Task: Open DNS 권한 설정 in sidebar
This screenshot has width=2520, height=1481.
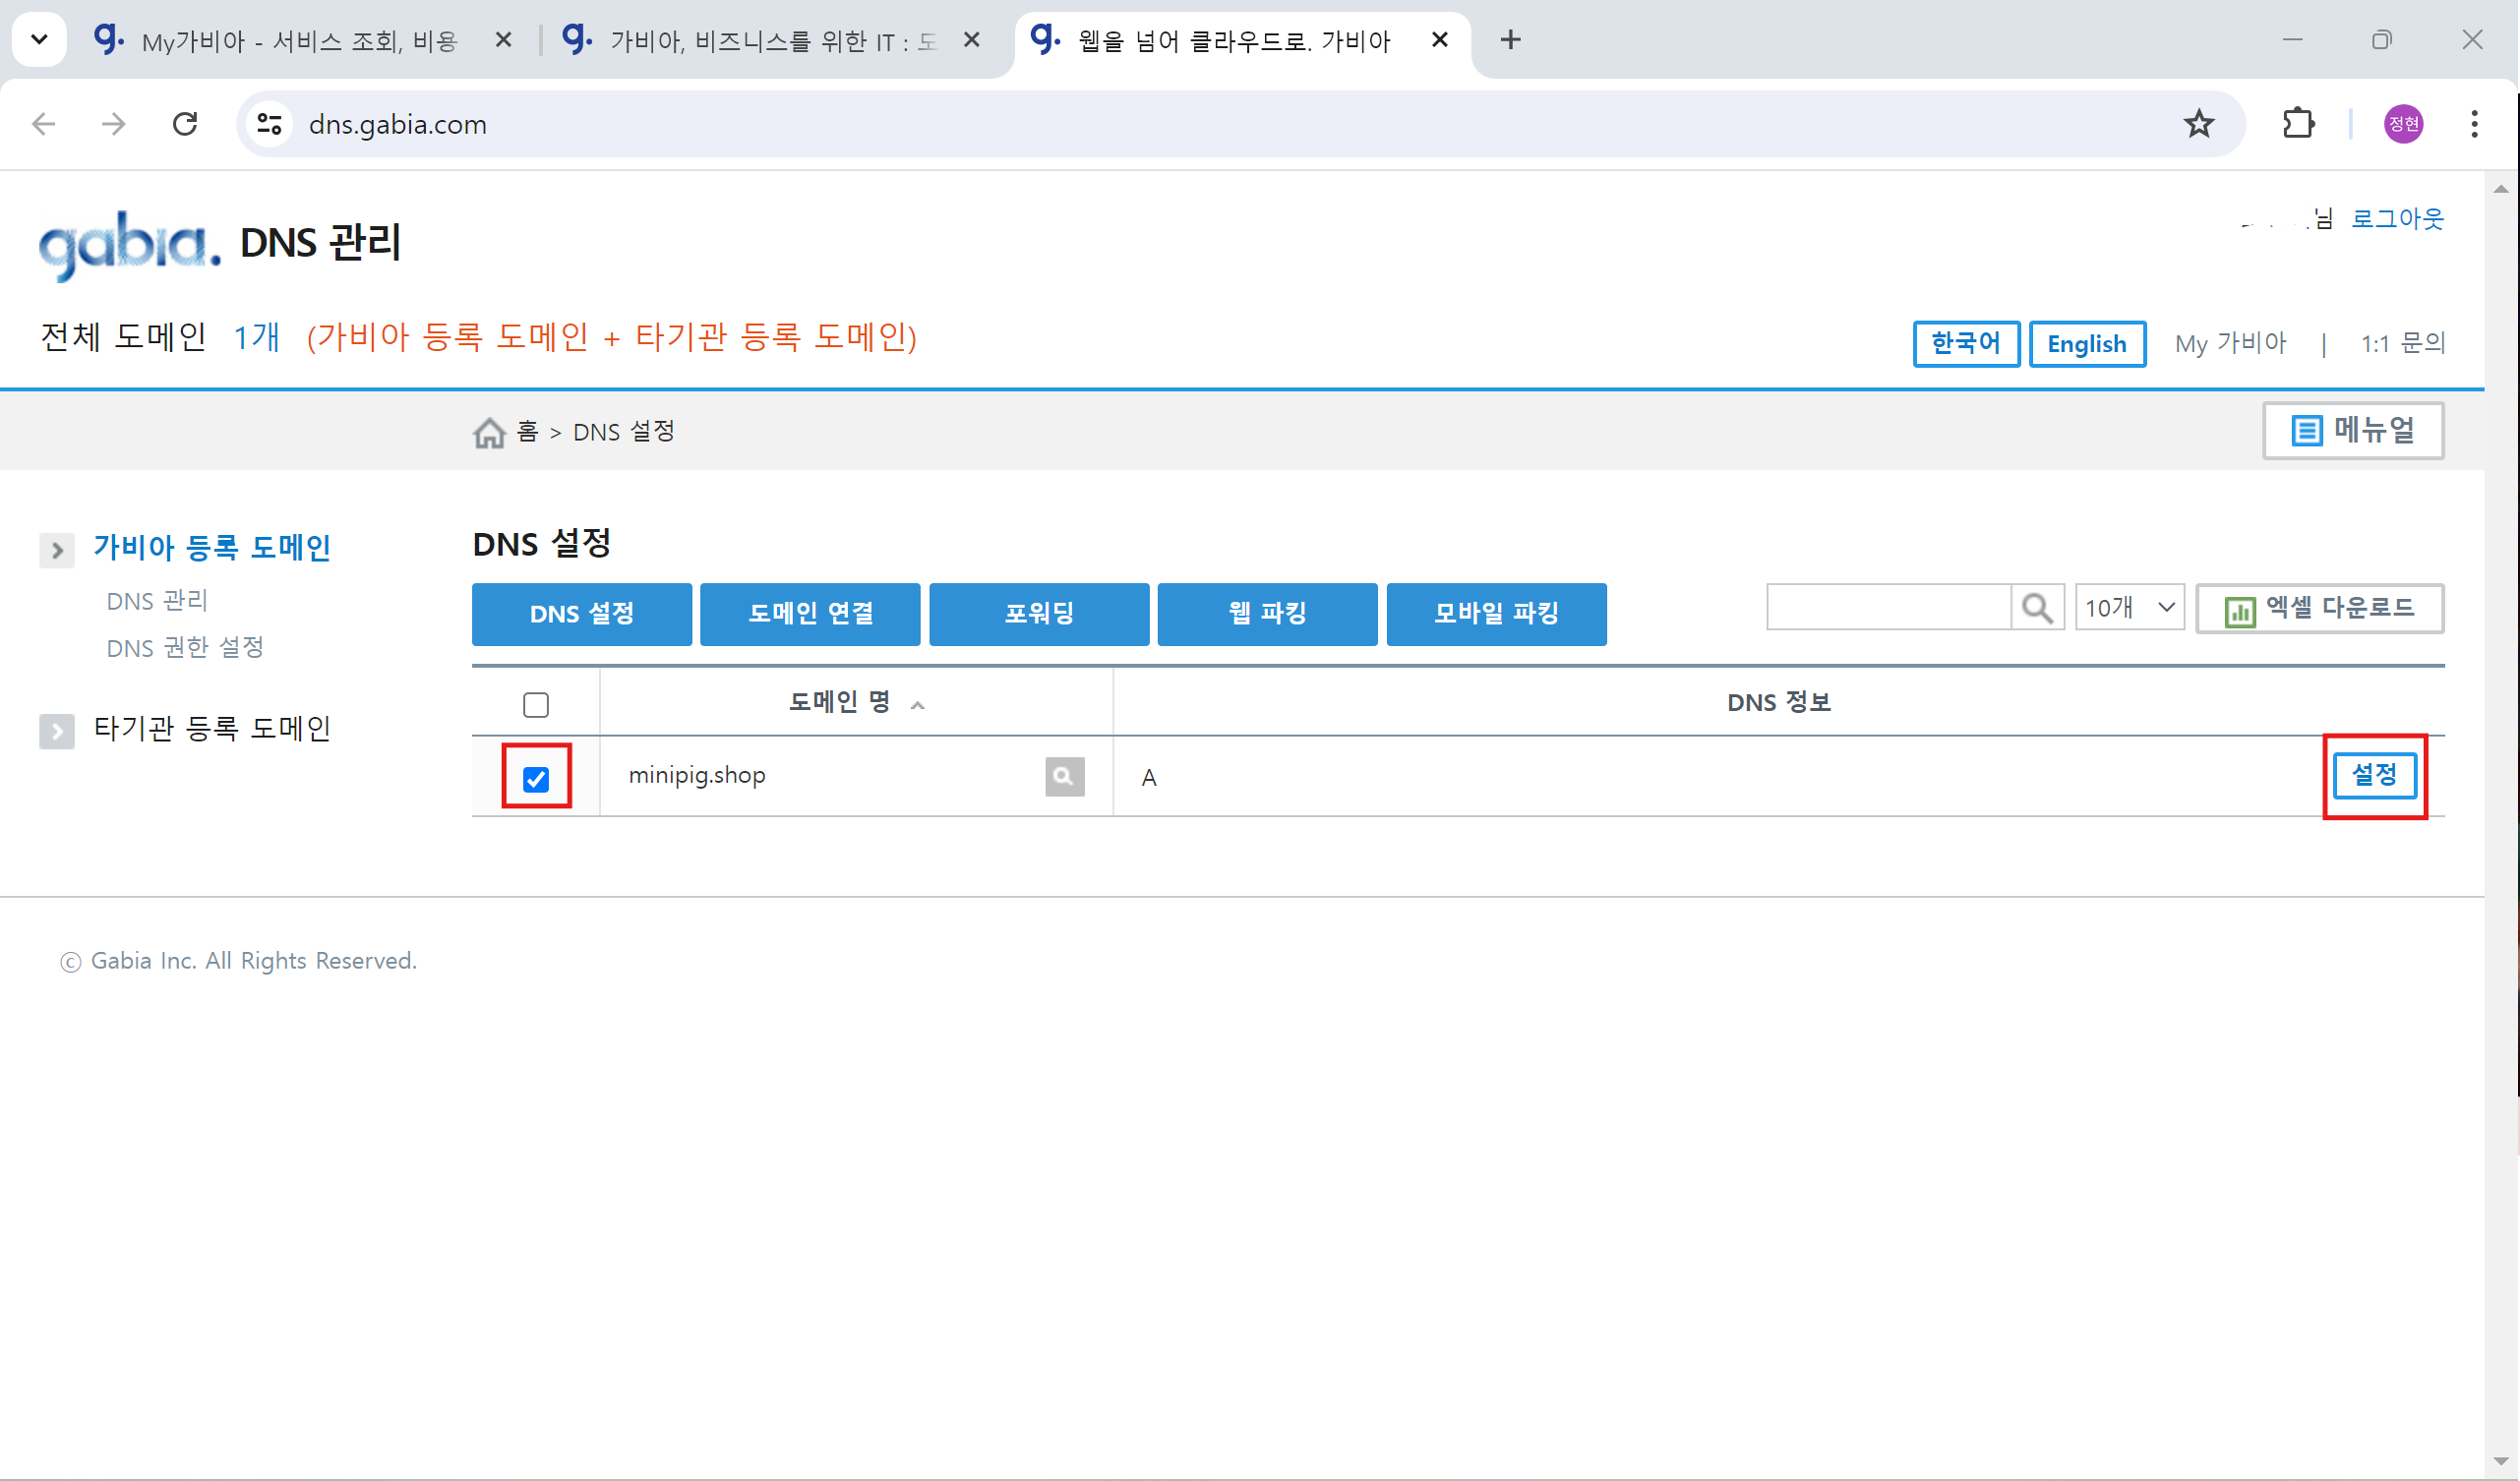Action: pyautogui.click(x=185, y=648)
